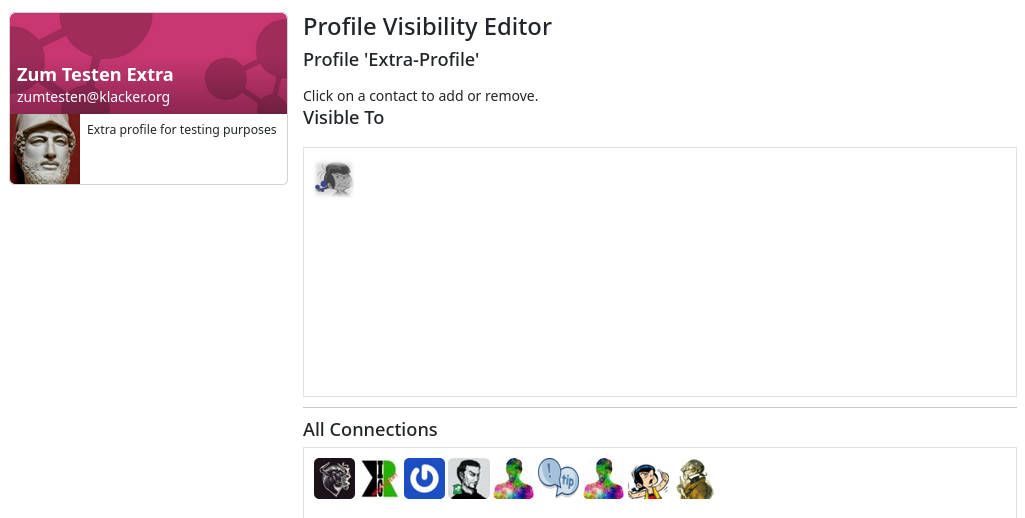This screenshot has height=518, width=1025.
Task: Click the Greek bust profile photo
Action: (x=45, y=149)
